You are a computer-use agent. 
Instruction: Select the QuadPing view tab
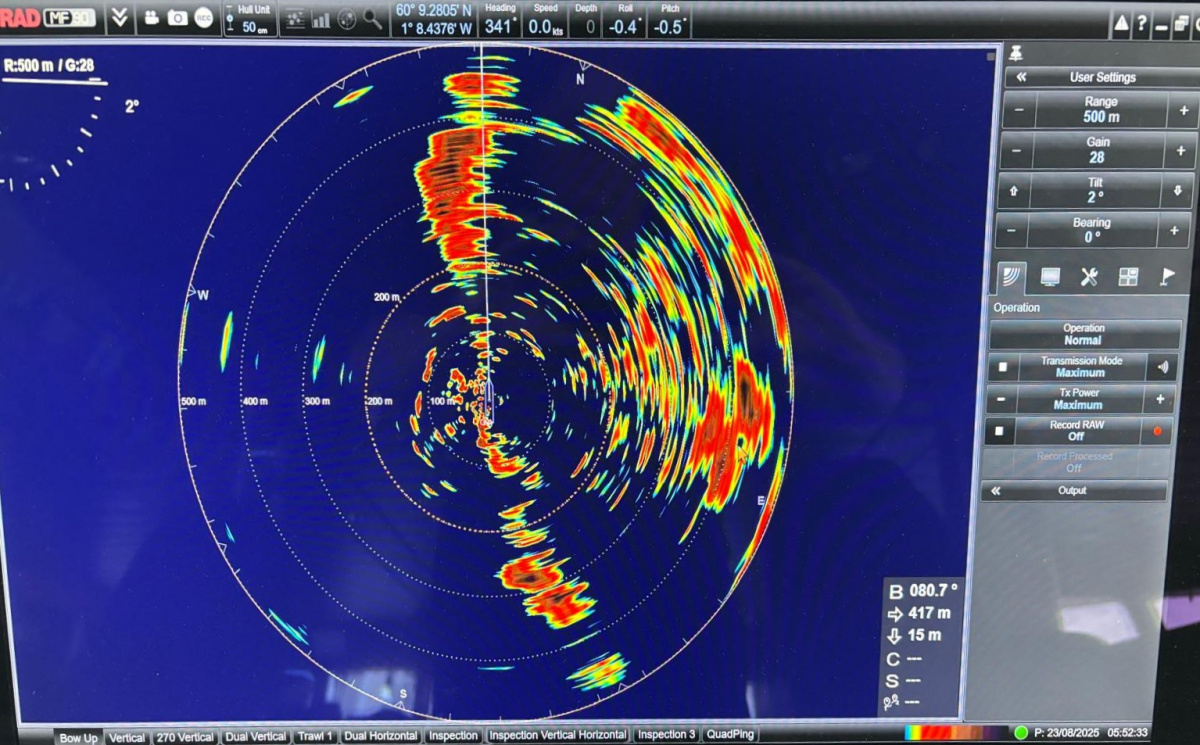(731, 735)
